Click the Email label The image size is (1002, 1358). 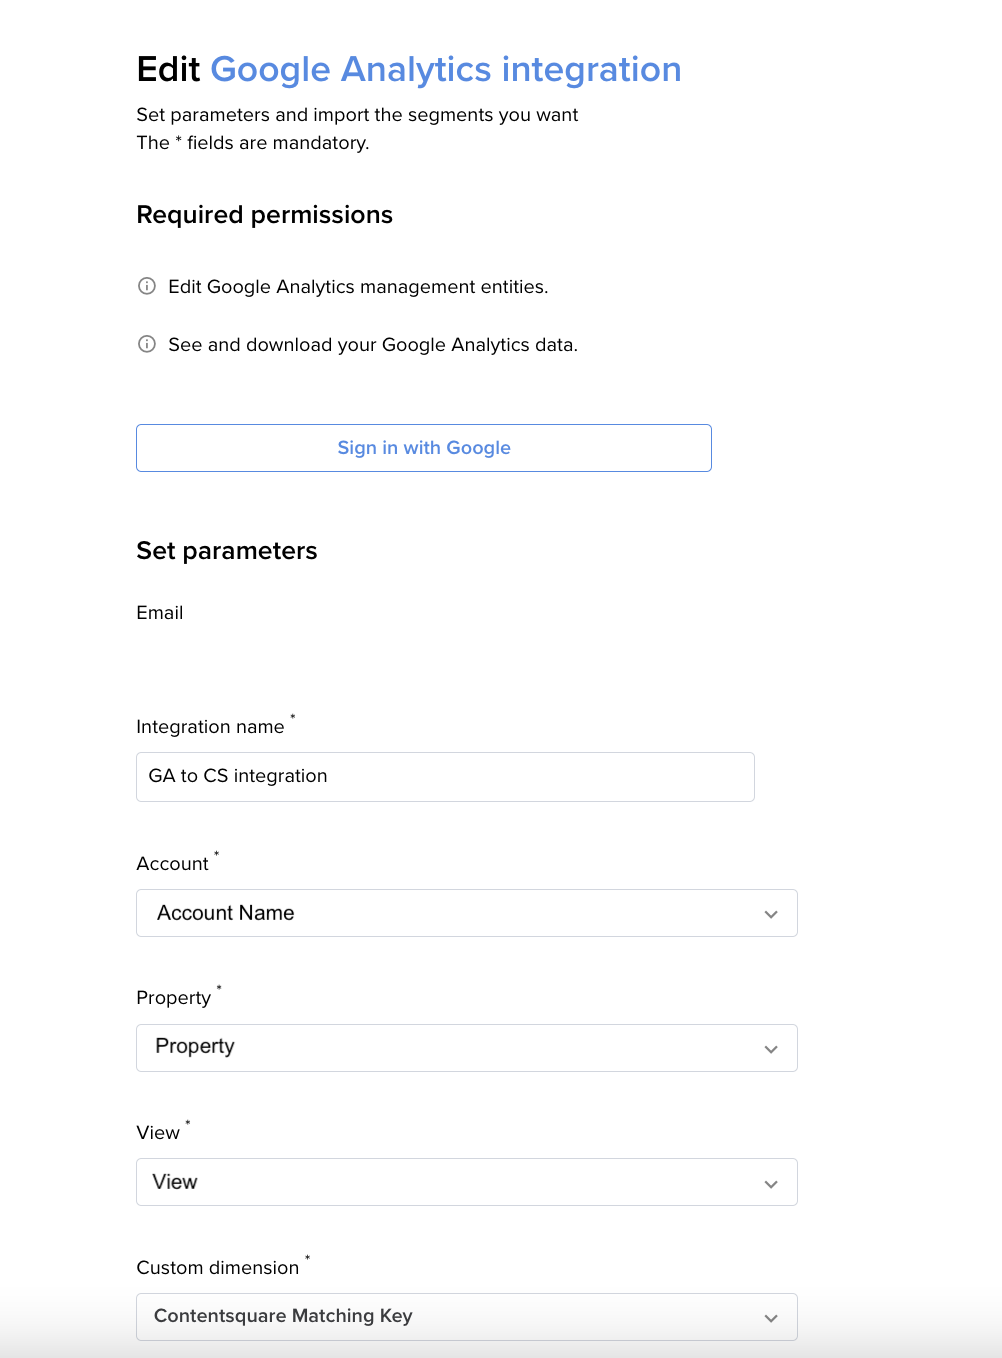coord(159,612)
